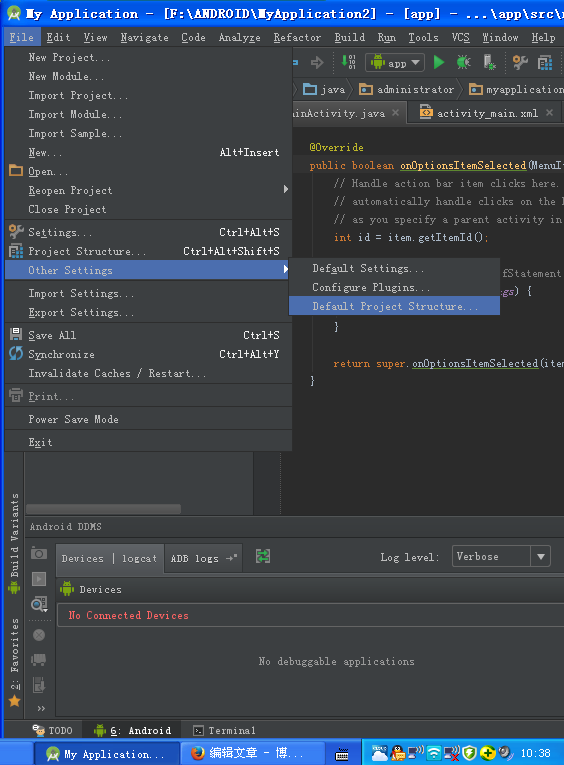Click the ADB logs restore arrow icon
This screenshot has width=564, height=765.
[x=231, y=558]
